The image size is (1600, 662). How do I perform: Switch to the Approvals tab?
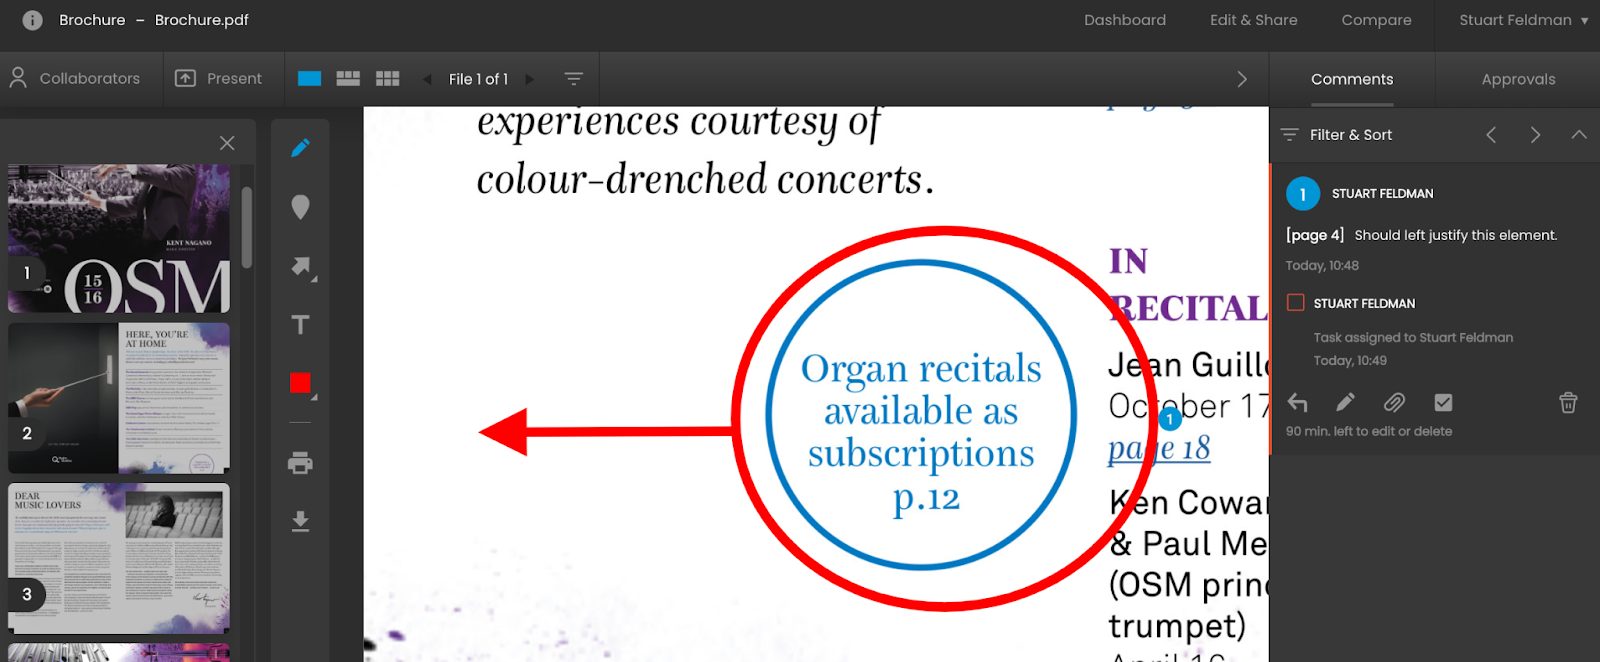click(1518, 79)
